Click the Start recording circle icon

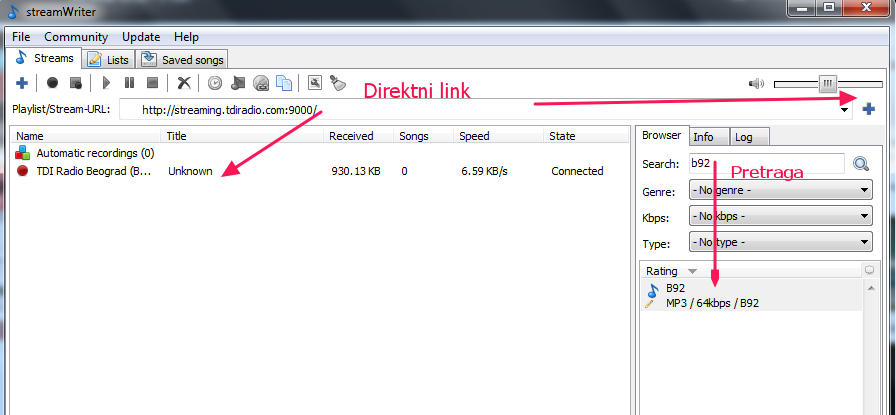coord(53,83)
